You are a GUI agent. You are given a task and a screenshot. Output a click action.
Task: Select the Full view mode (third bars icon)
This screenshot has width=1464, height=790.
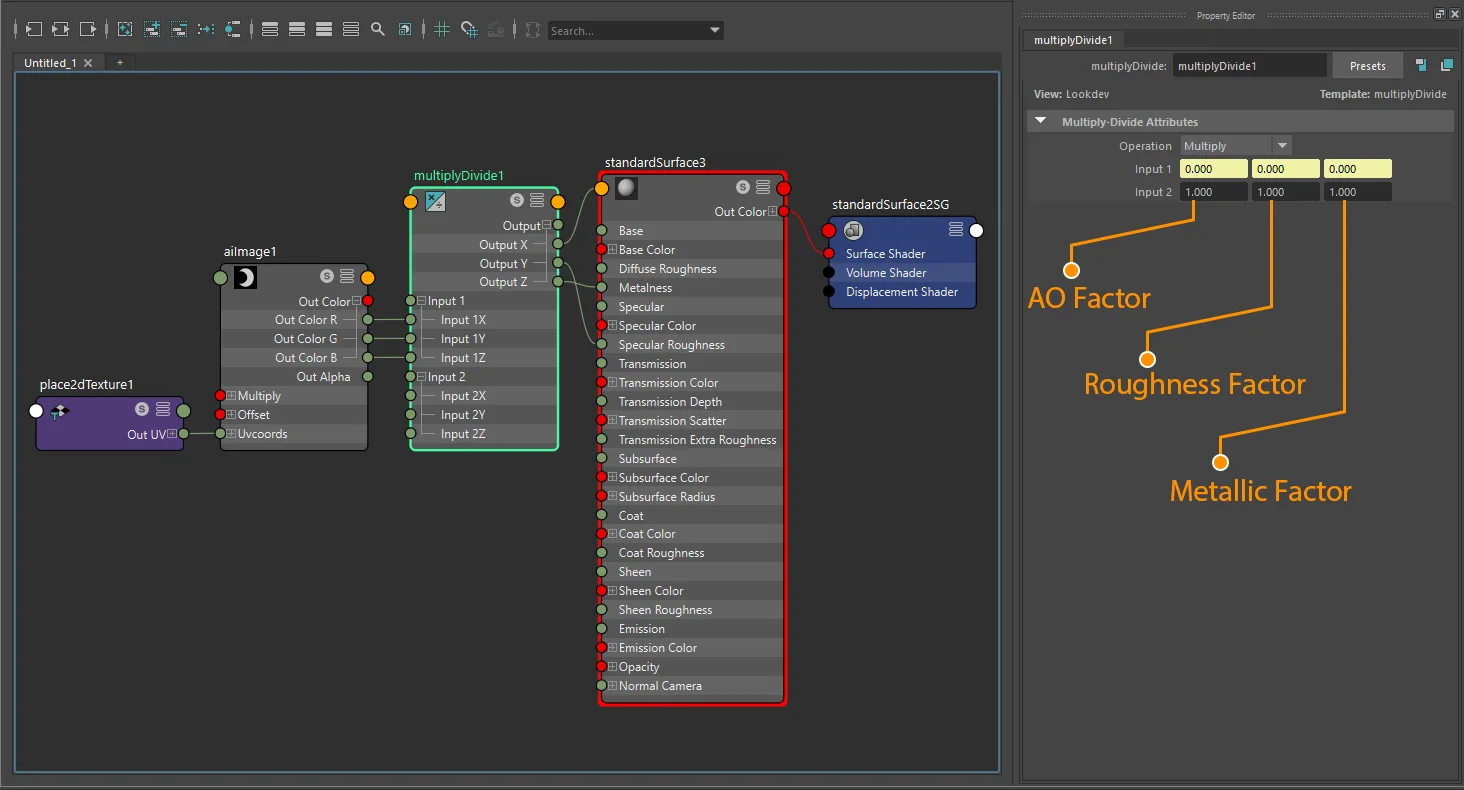coord(324,30)
